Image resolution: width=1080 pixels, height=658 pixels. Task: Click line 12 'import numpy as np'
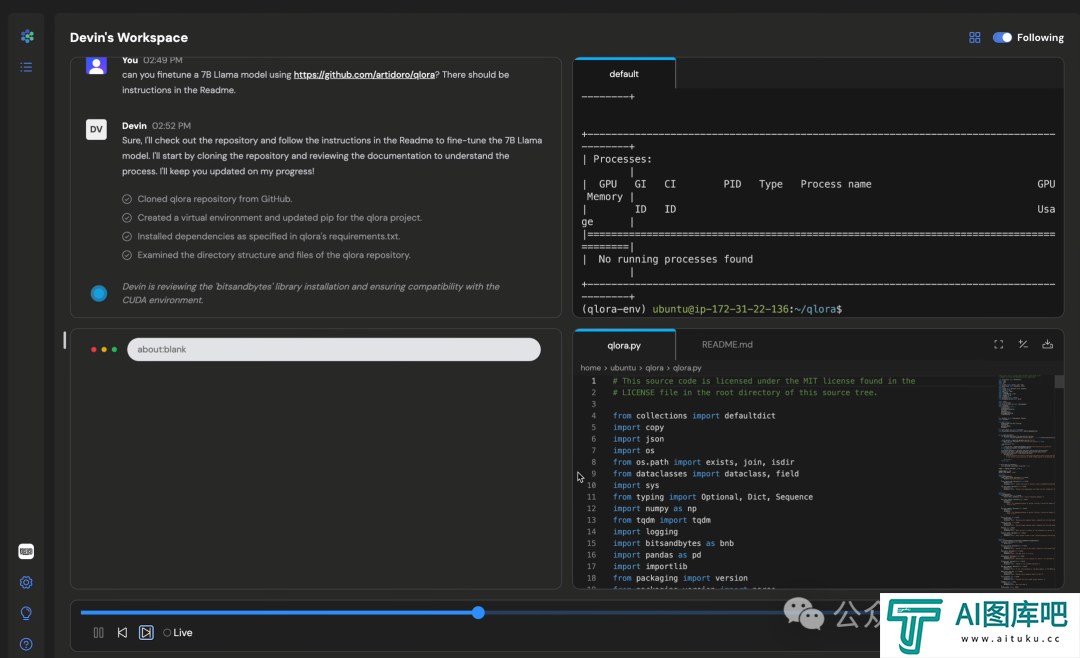coord(654,508)
